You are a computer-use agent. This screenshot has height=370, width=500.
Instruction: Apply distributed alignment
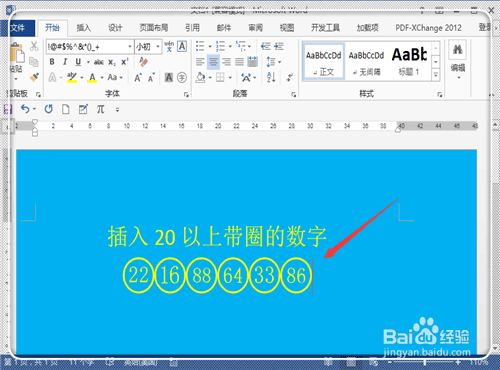(253, 62)
